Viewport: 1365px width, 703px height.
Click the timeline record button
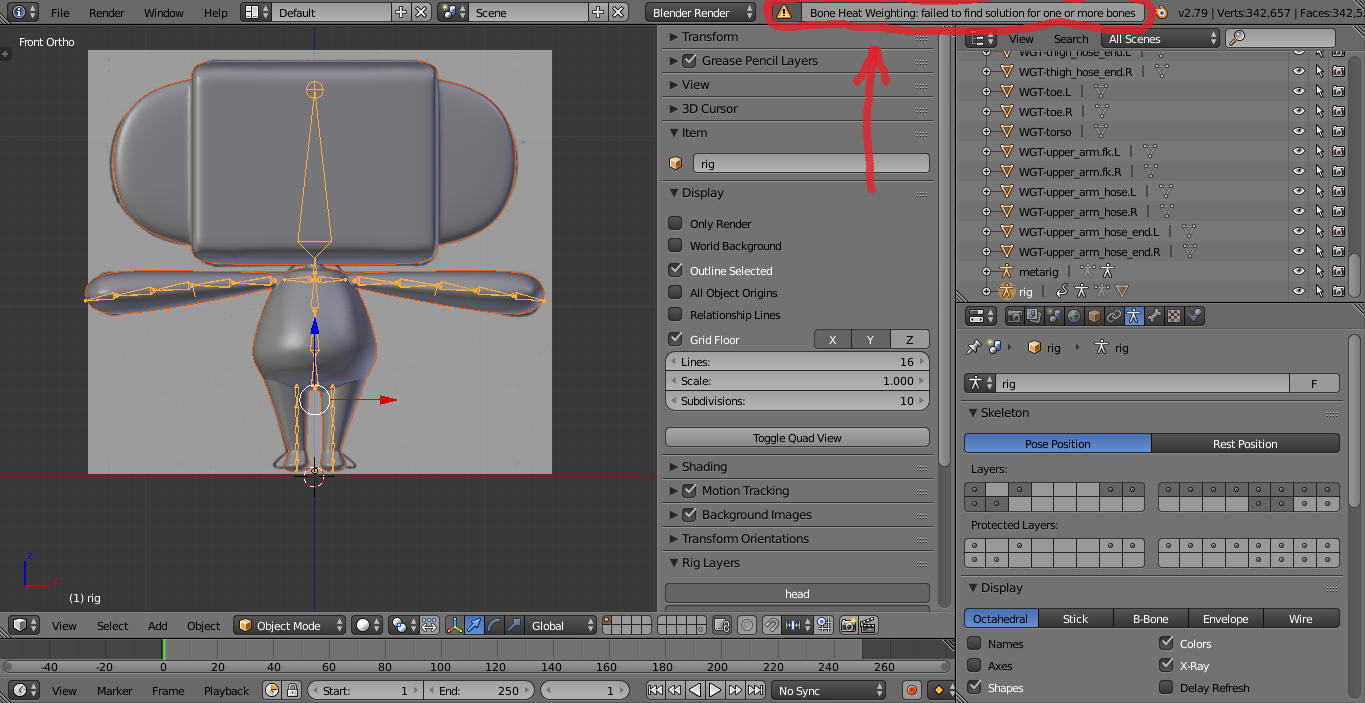click(912, 690)
